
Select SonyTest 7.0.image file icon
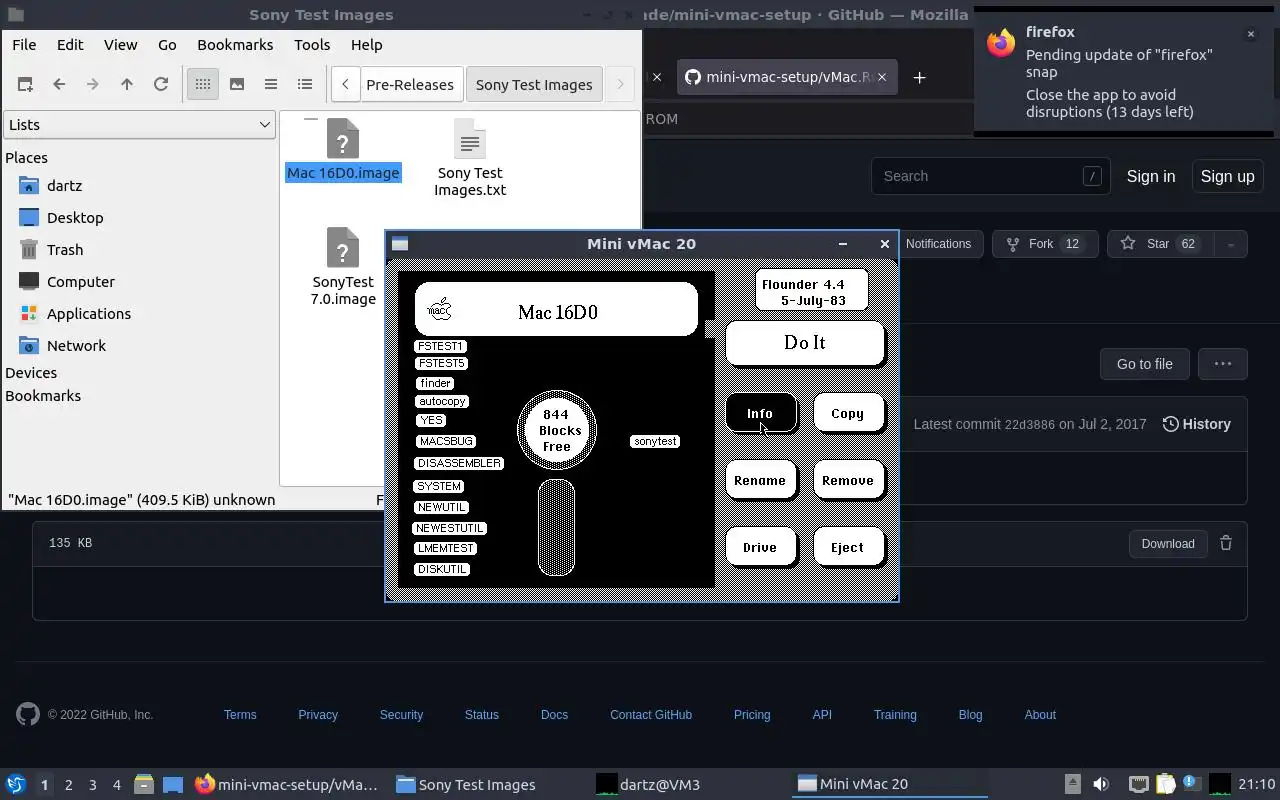click(343, 248)
